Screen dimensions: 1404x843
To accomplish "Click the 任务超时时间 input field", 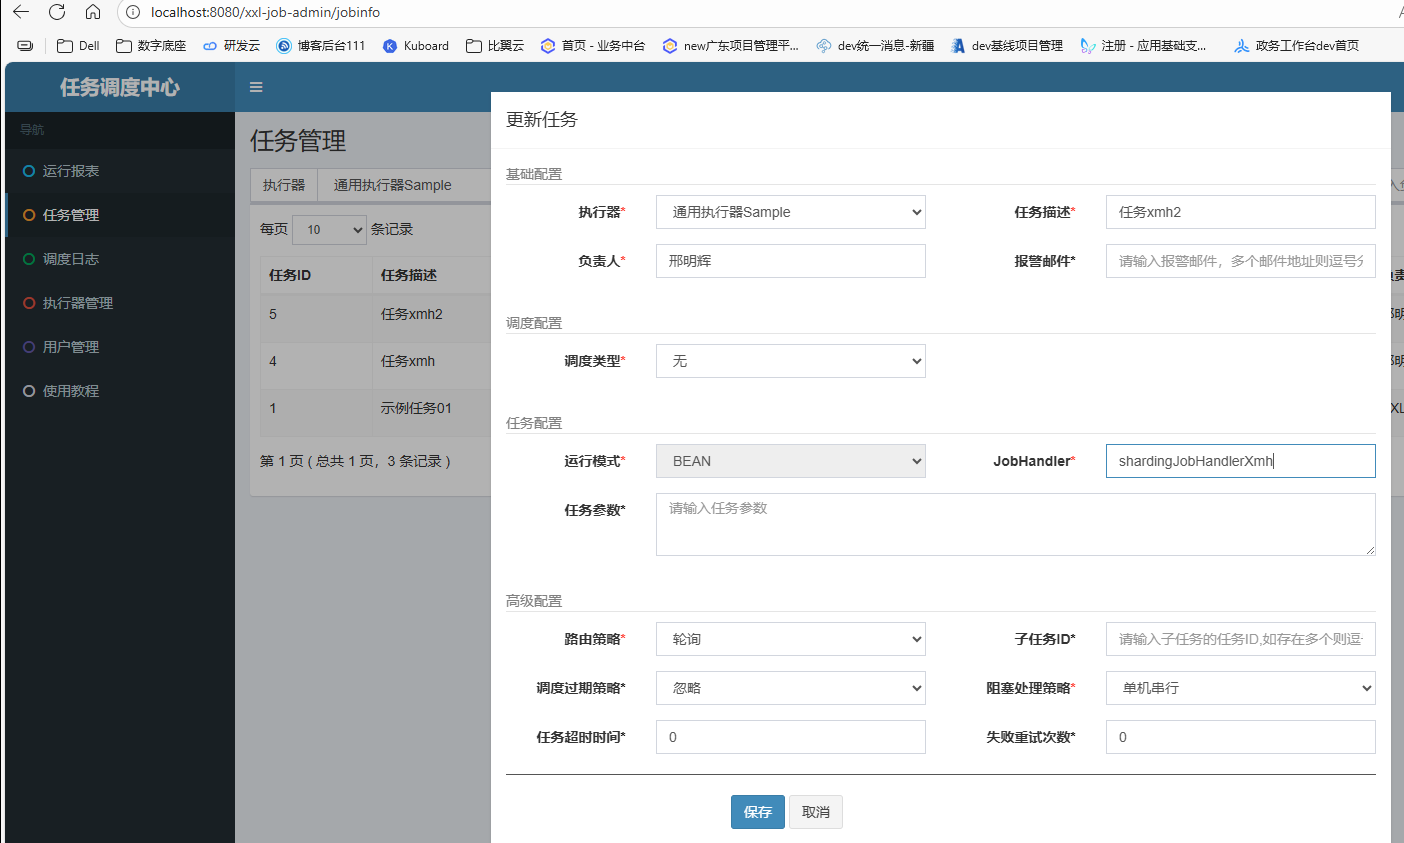I will point(790,737).
